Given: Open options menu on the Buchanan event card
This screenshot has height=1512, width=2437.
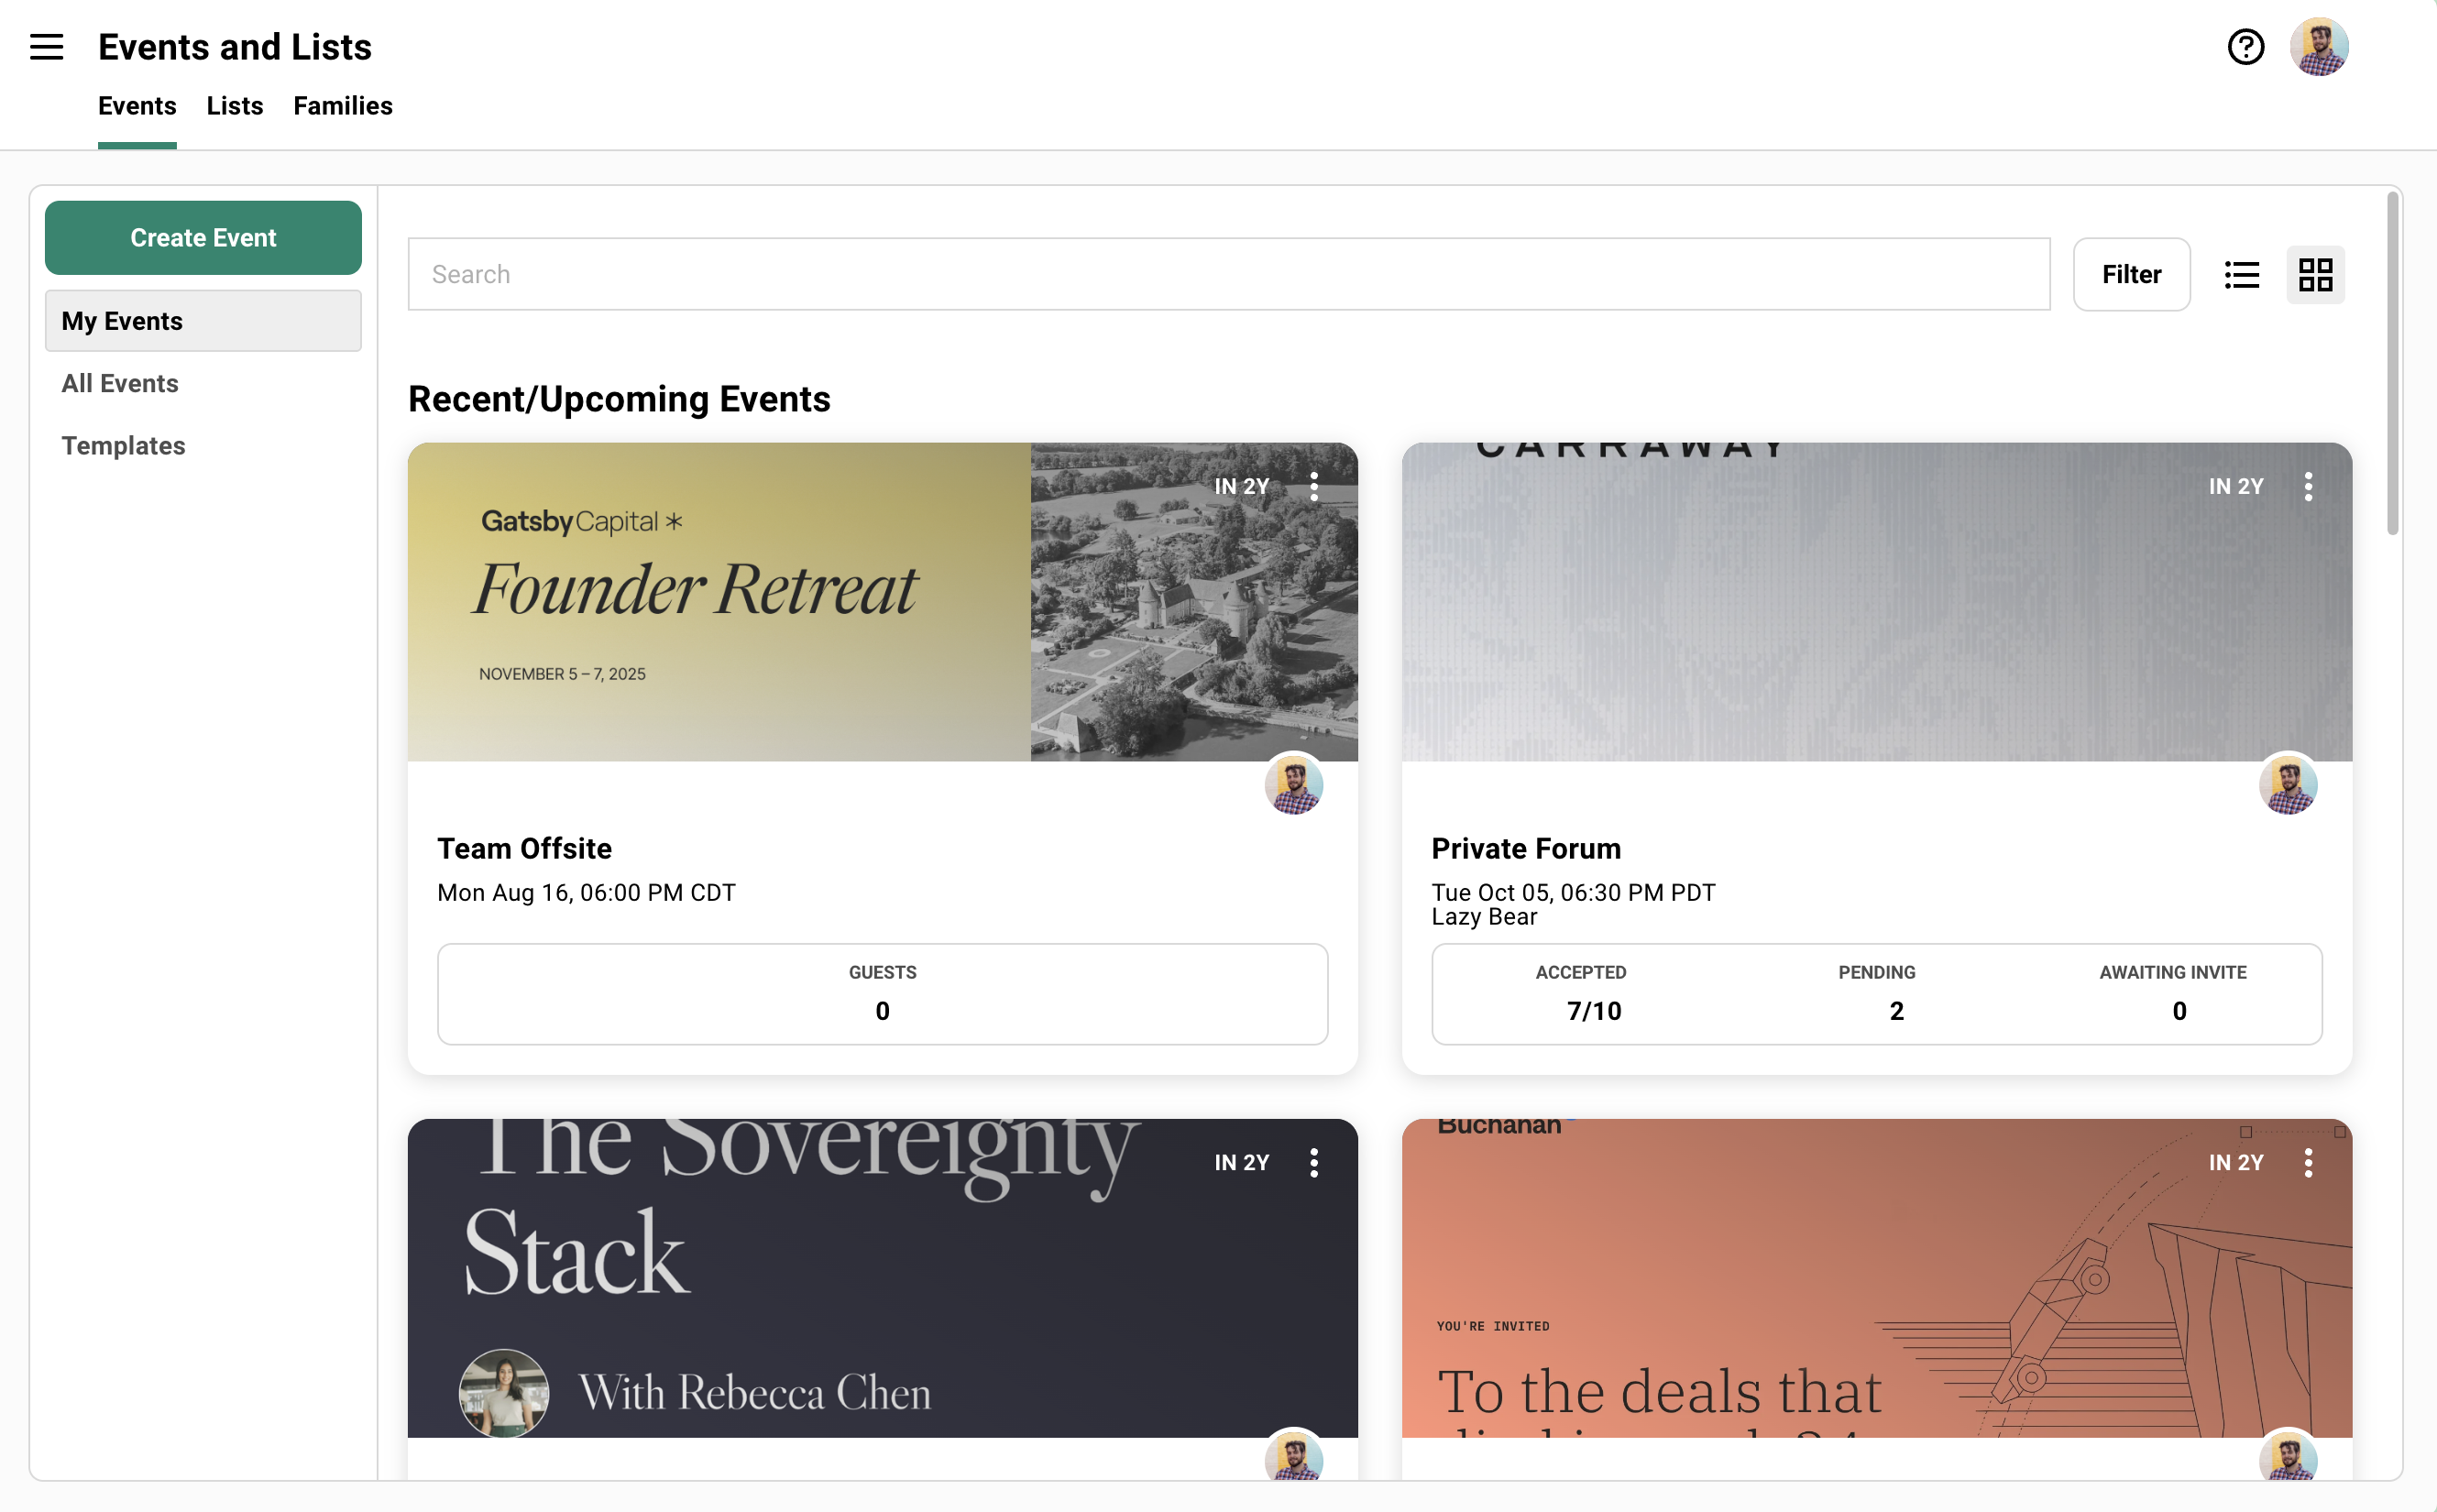Looking at the screenshot, I should [x=2309, y=1162].
